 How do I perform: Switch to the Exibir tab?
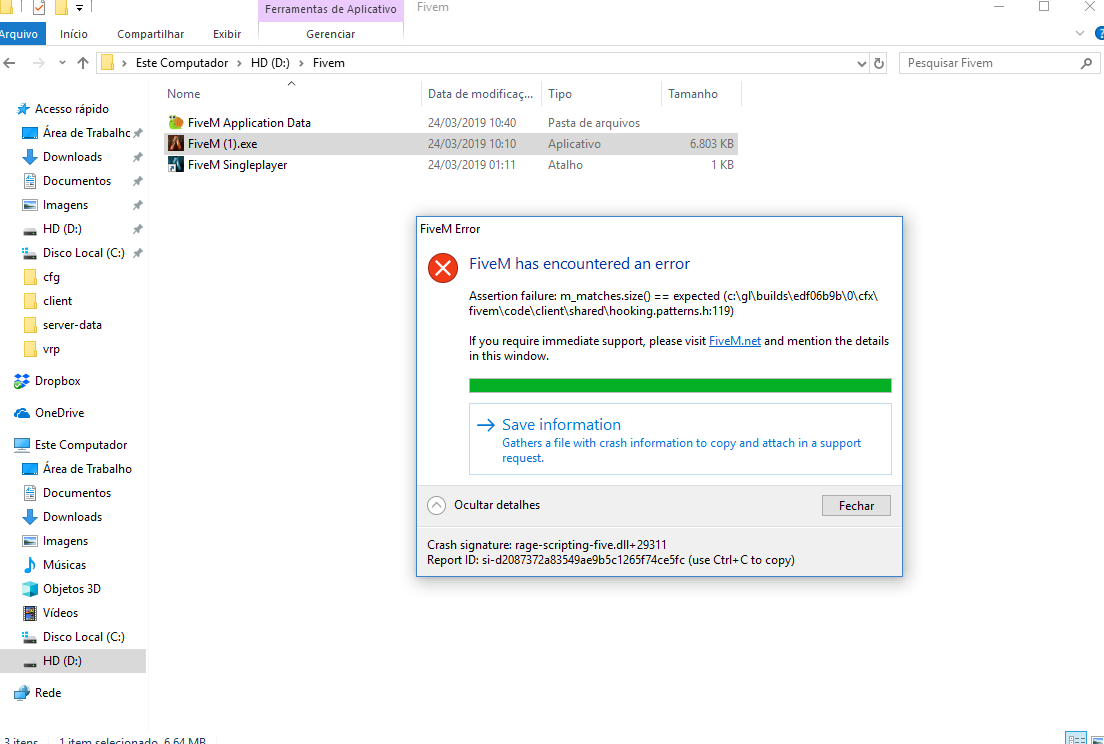(226, 33)
